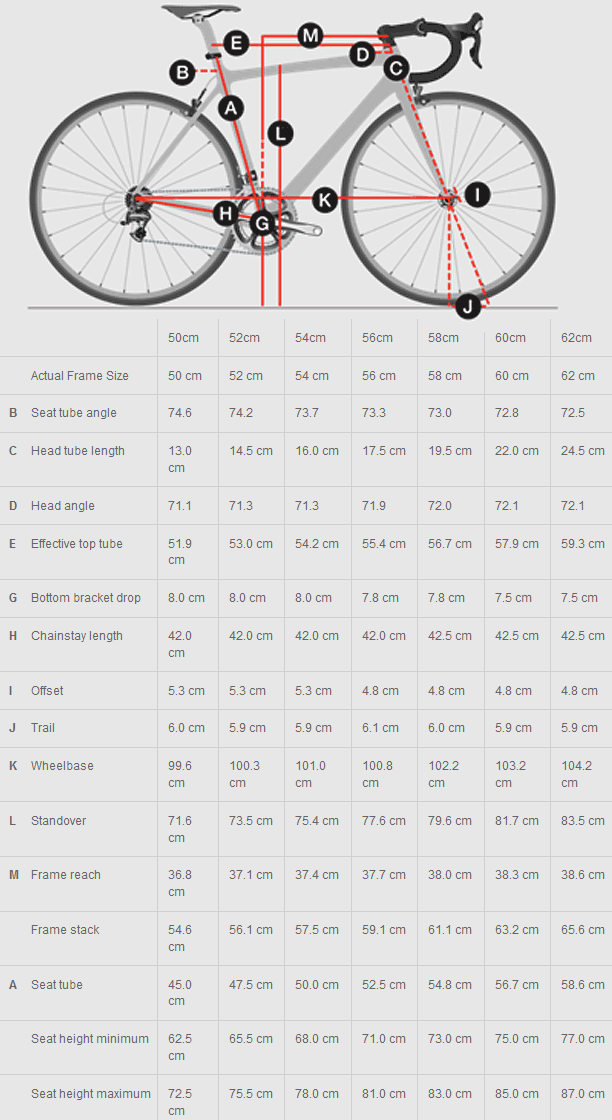Select the 62cm column header
612x1120 pixels.
(x=577, y=338)
